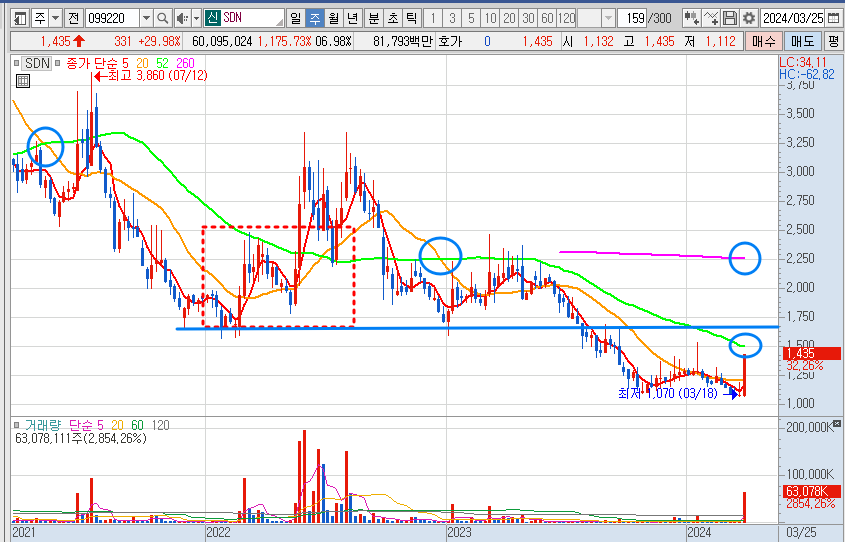Select the 년 yearly period
Viewport: 845px width, 542px height.
pos(352,18)
